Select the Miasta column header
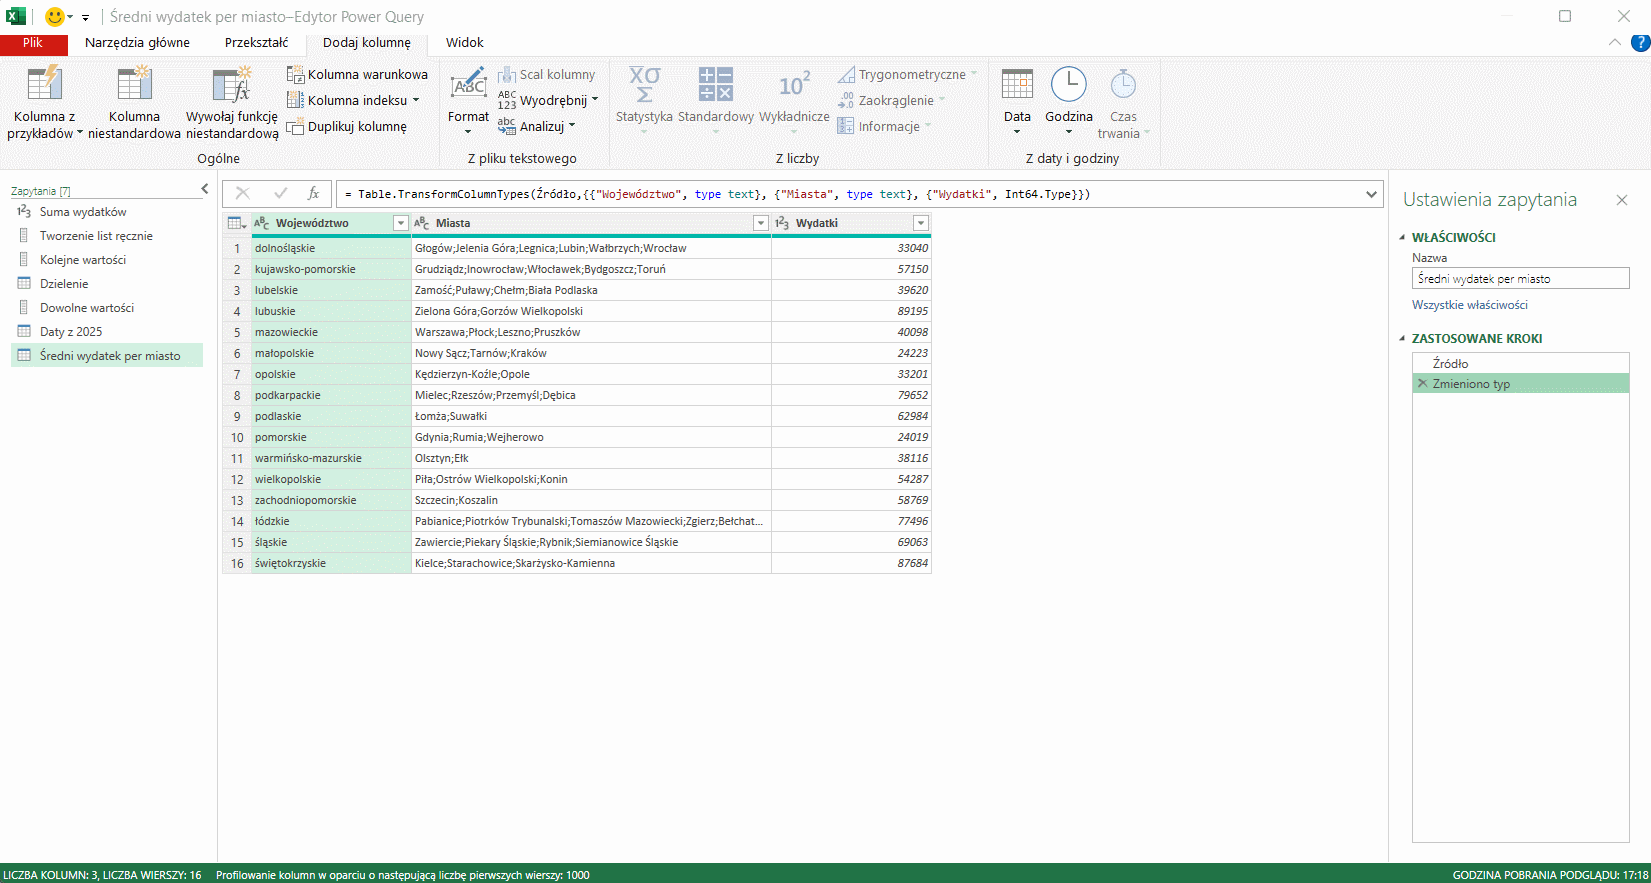Viewport: 1651px width, 883px height. pyautogui.click(x=591, y=223)
